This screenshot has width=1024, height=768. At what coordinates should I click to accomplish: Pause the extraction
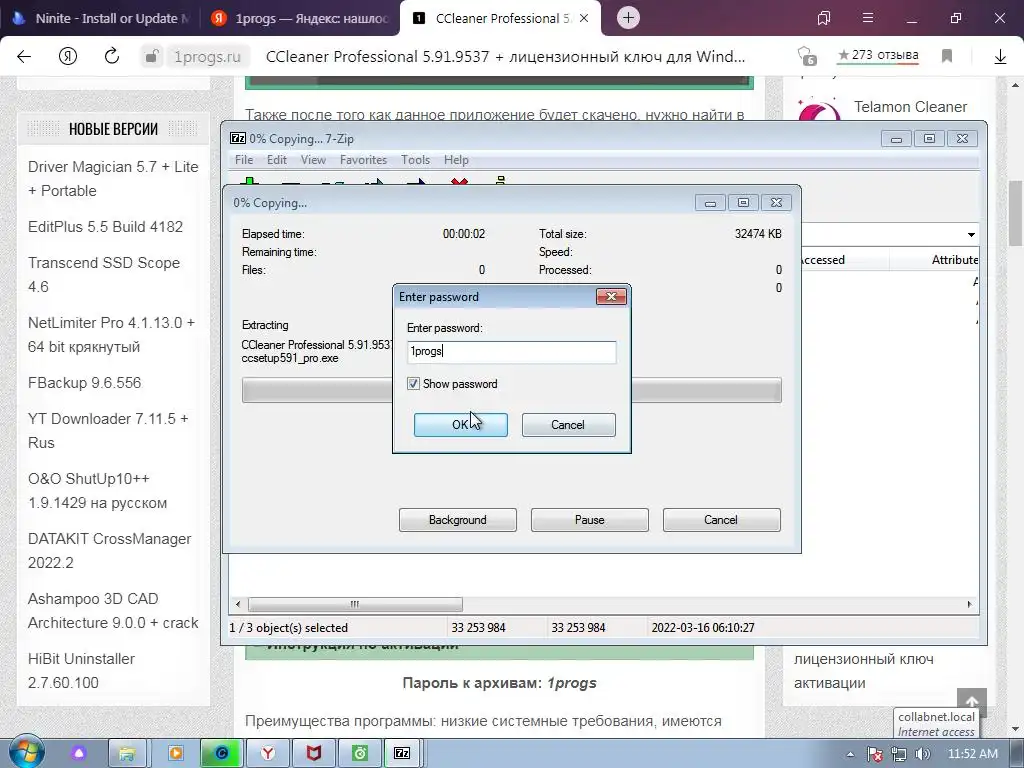[589, 520]
